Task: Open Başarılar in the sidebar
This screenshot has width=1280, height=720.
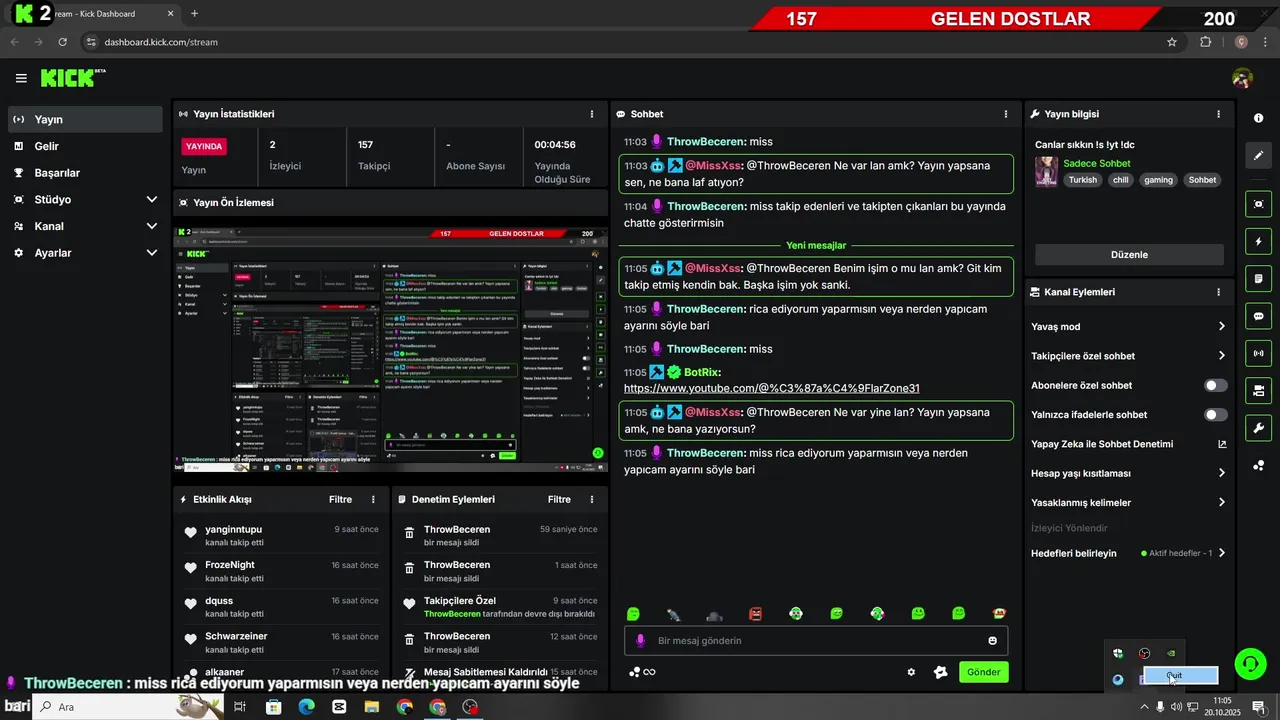Action: click(x=85, y=173)
